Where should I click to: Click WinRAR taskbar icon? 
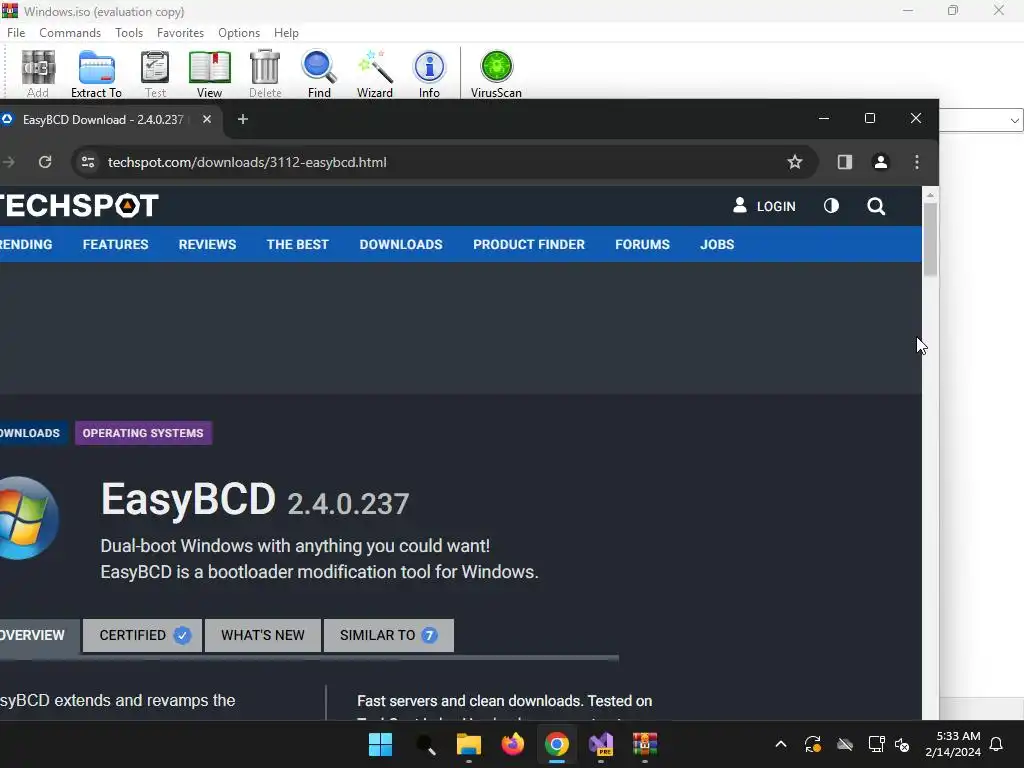pos(645,744)
